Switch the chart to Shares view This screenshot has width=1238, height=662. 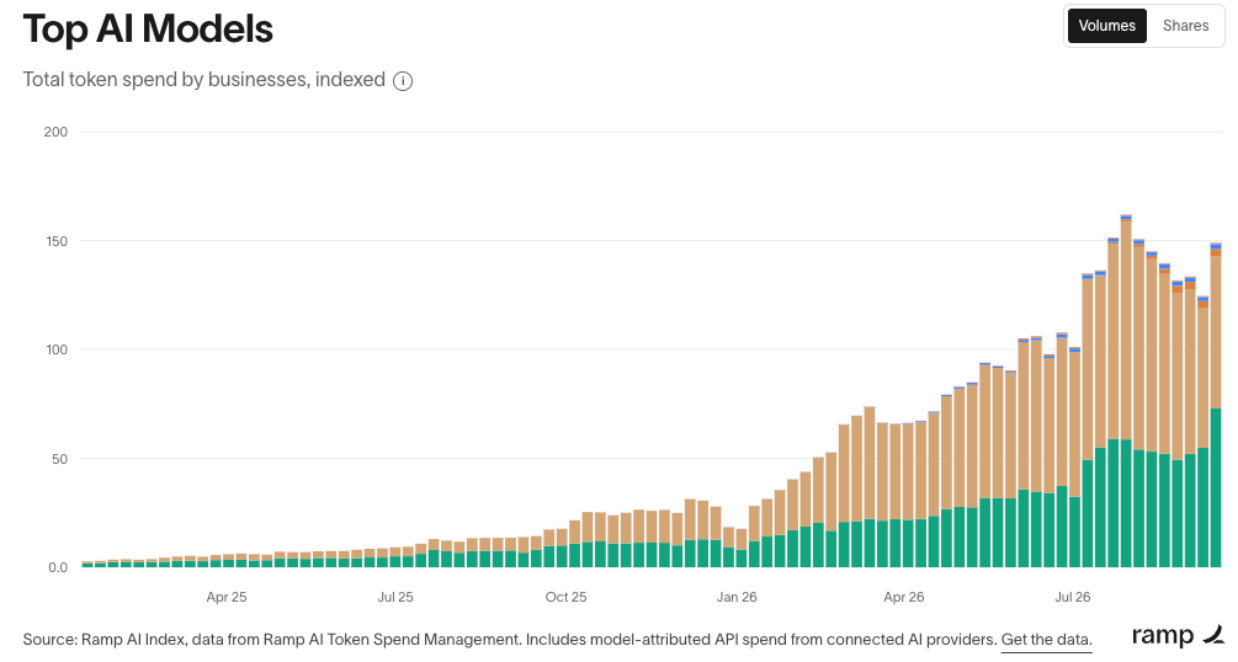pos(1185,26)
